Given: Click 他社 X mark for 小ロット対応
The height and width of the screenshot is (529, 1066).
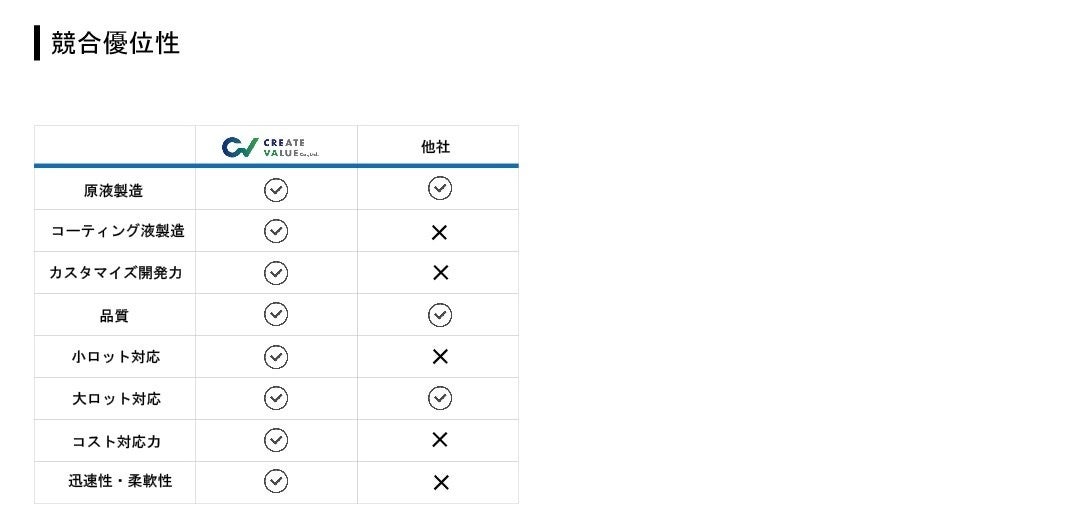Looking at the screenshot, I should pyautogui.click(x=439, y=357).
